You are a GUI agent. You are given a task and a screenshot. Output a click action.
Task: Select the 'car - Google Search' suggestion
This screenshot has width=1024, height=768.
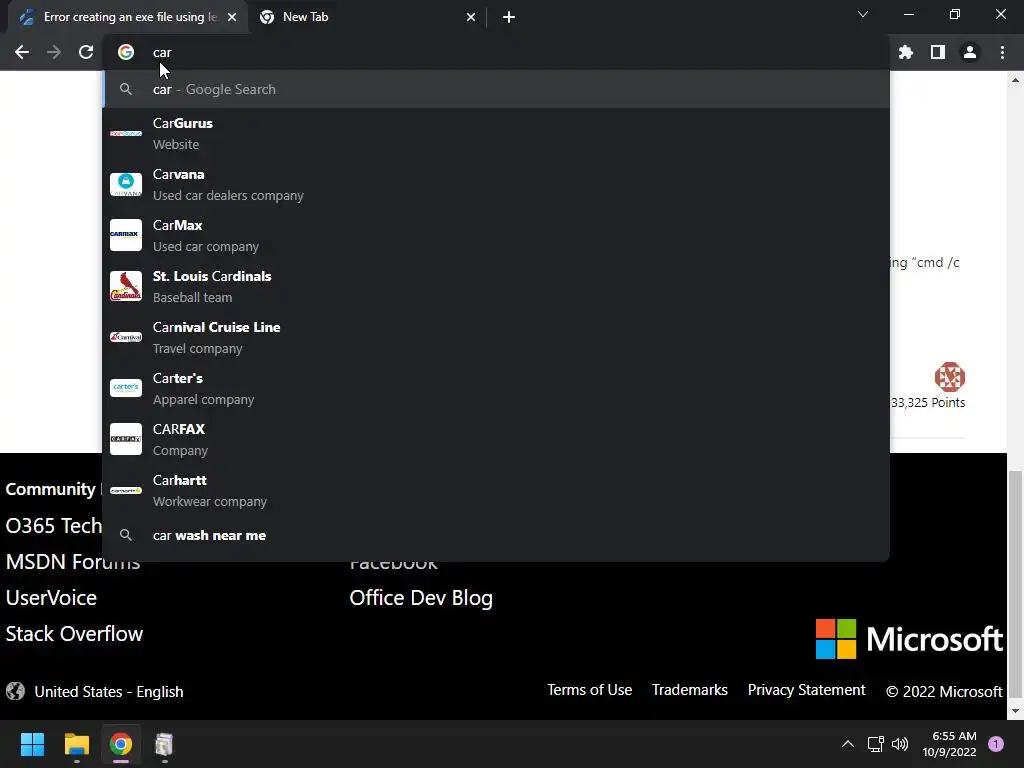[496, 89]
